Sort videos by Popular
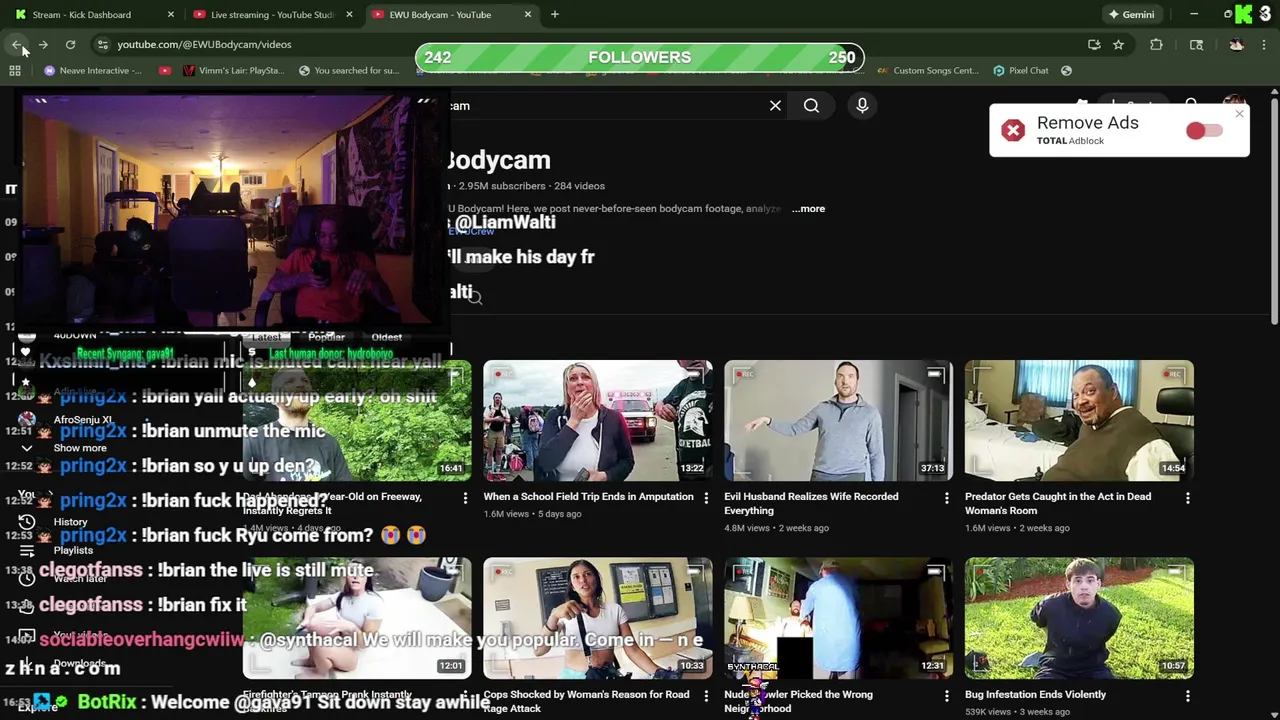1280x720 pixels. [326, 337]
